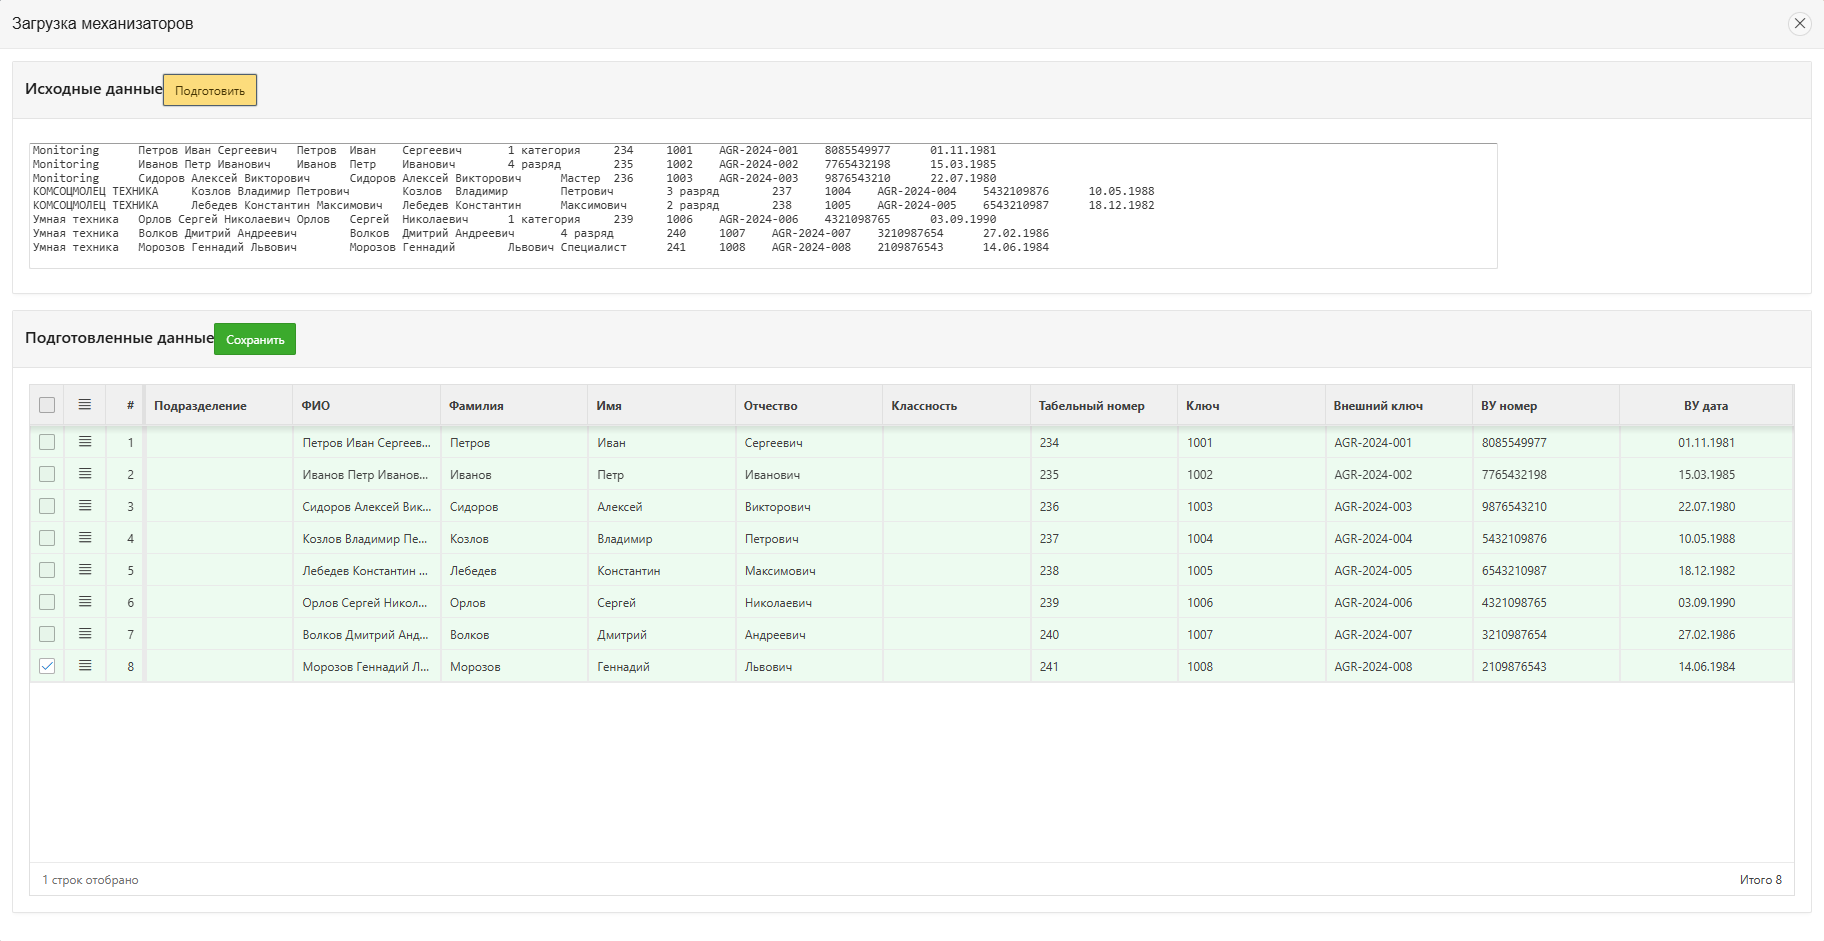Toggle the select-all checkbox in header

(47, 405)
